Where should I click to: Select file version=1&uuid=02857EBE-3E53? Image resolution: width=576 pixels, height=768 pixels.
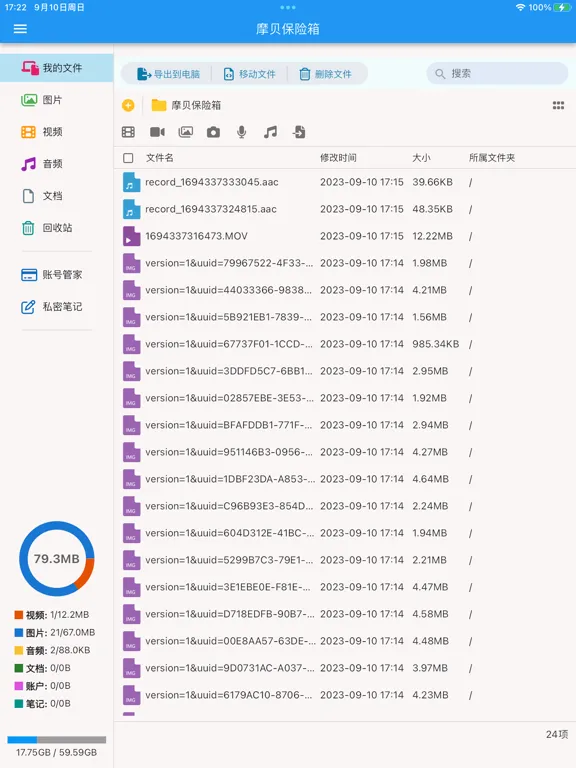pyautogui.click(x=345, y=398)
